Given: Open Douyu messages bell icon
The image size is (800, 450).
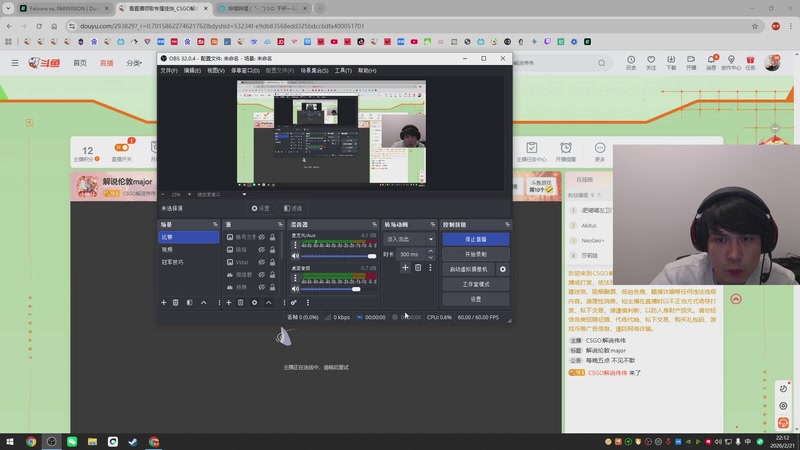Looking at the screenshot, I should [711, 63].
